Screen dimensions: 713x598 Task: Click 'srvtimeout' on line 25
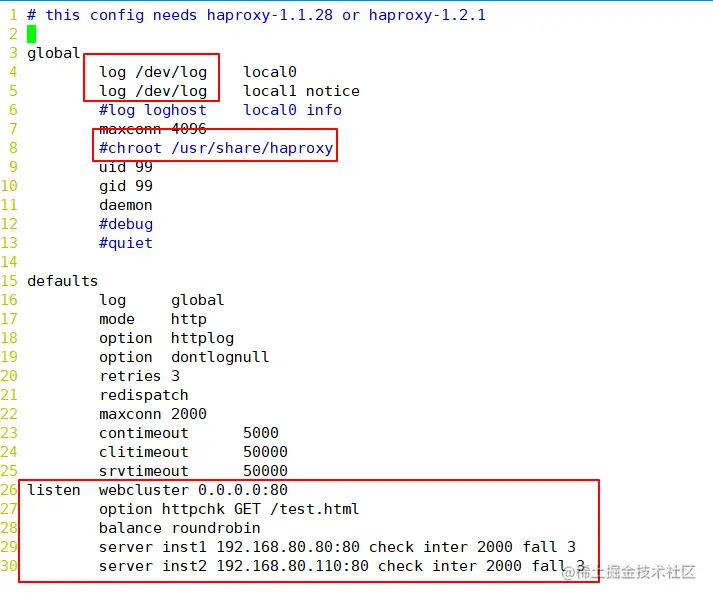[x=144, y=471]
